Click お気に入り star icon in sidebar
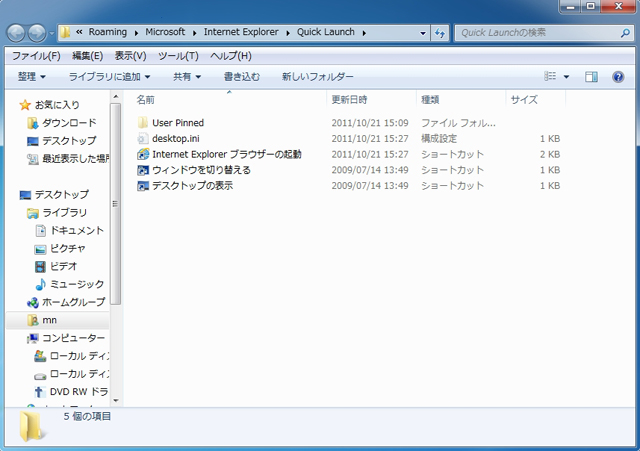The height and width of the screenshot is (451, 640). point(25,105)
